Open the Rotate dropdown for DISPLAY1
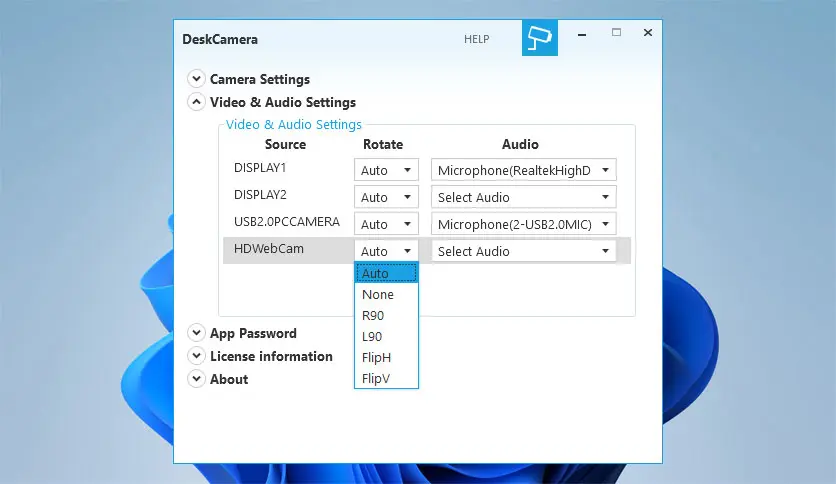 386,170
